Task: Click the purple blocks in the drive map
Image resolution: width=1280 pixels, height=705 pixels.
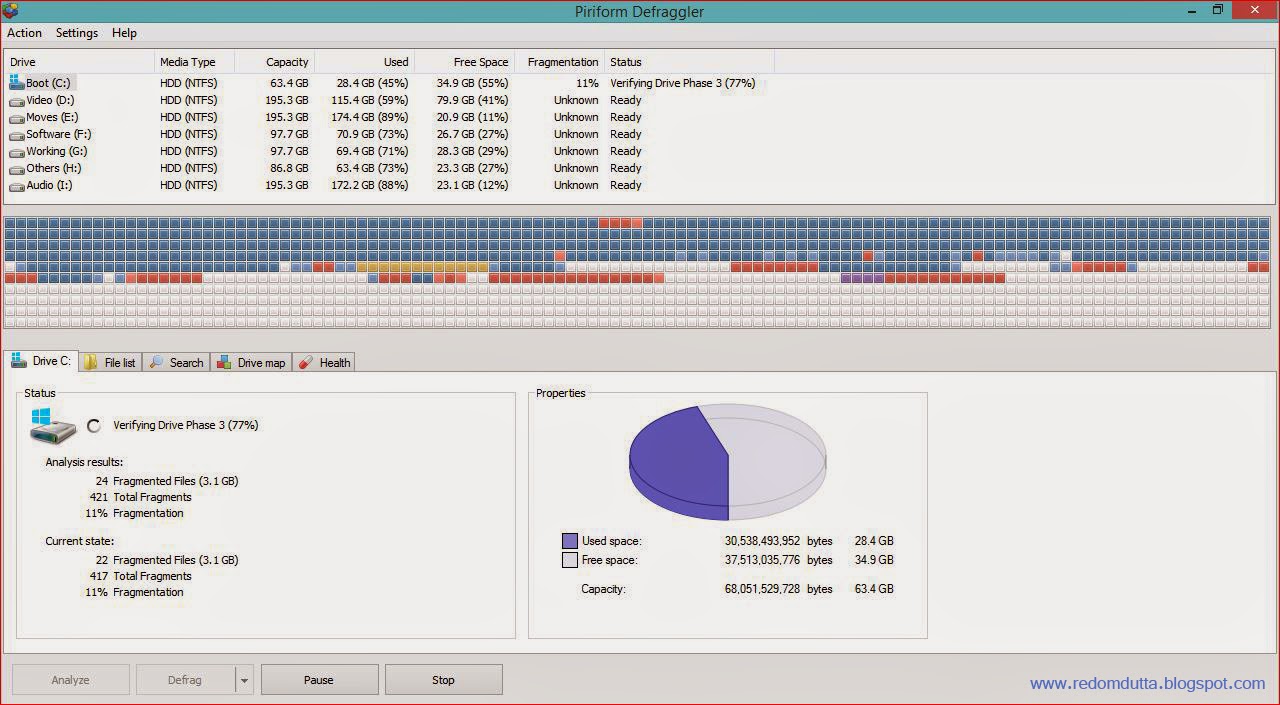Action: click(863, 278)
